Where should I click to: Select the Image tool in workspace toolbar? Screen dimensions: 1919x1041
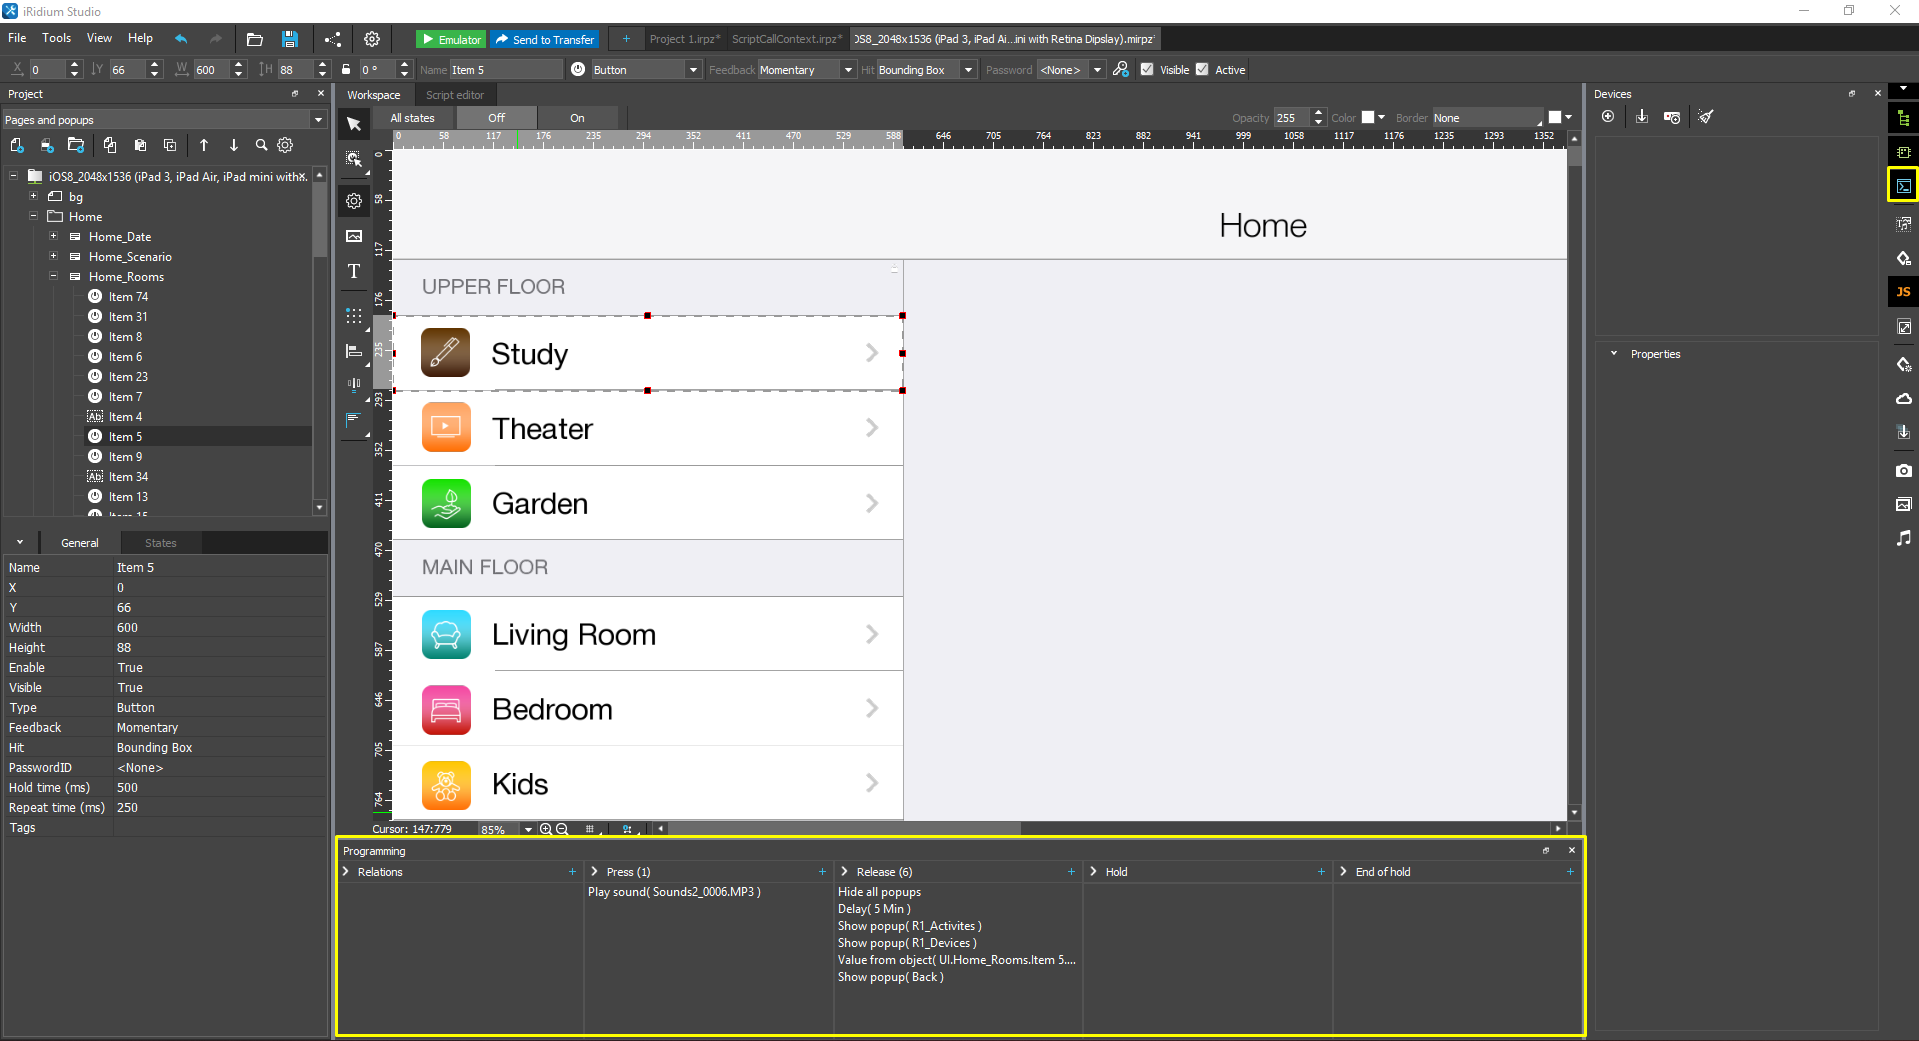click(x=354, y=236)
